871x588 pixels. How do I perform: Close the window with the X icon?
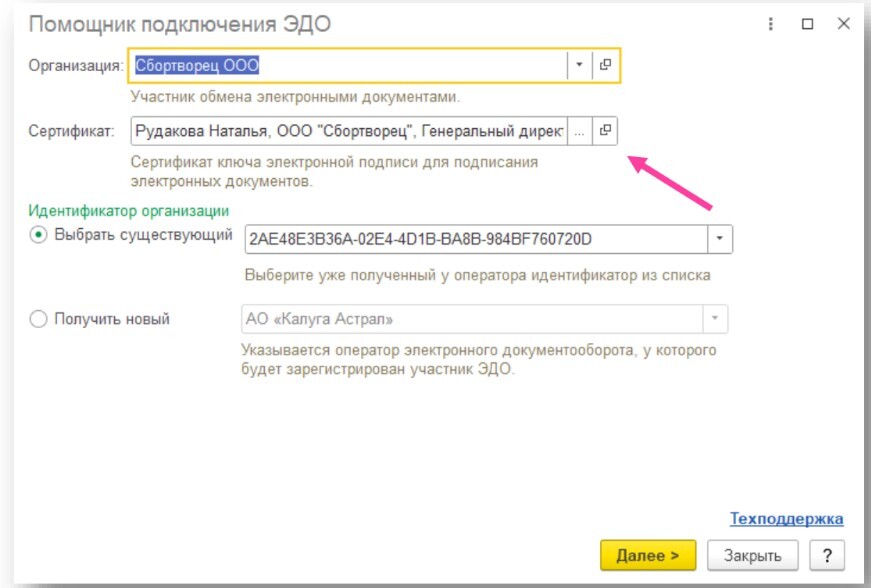[x=843, y=24]
